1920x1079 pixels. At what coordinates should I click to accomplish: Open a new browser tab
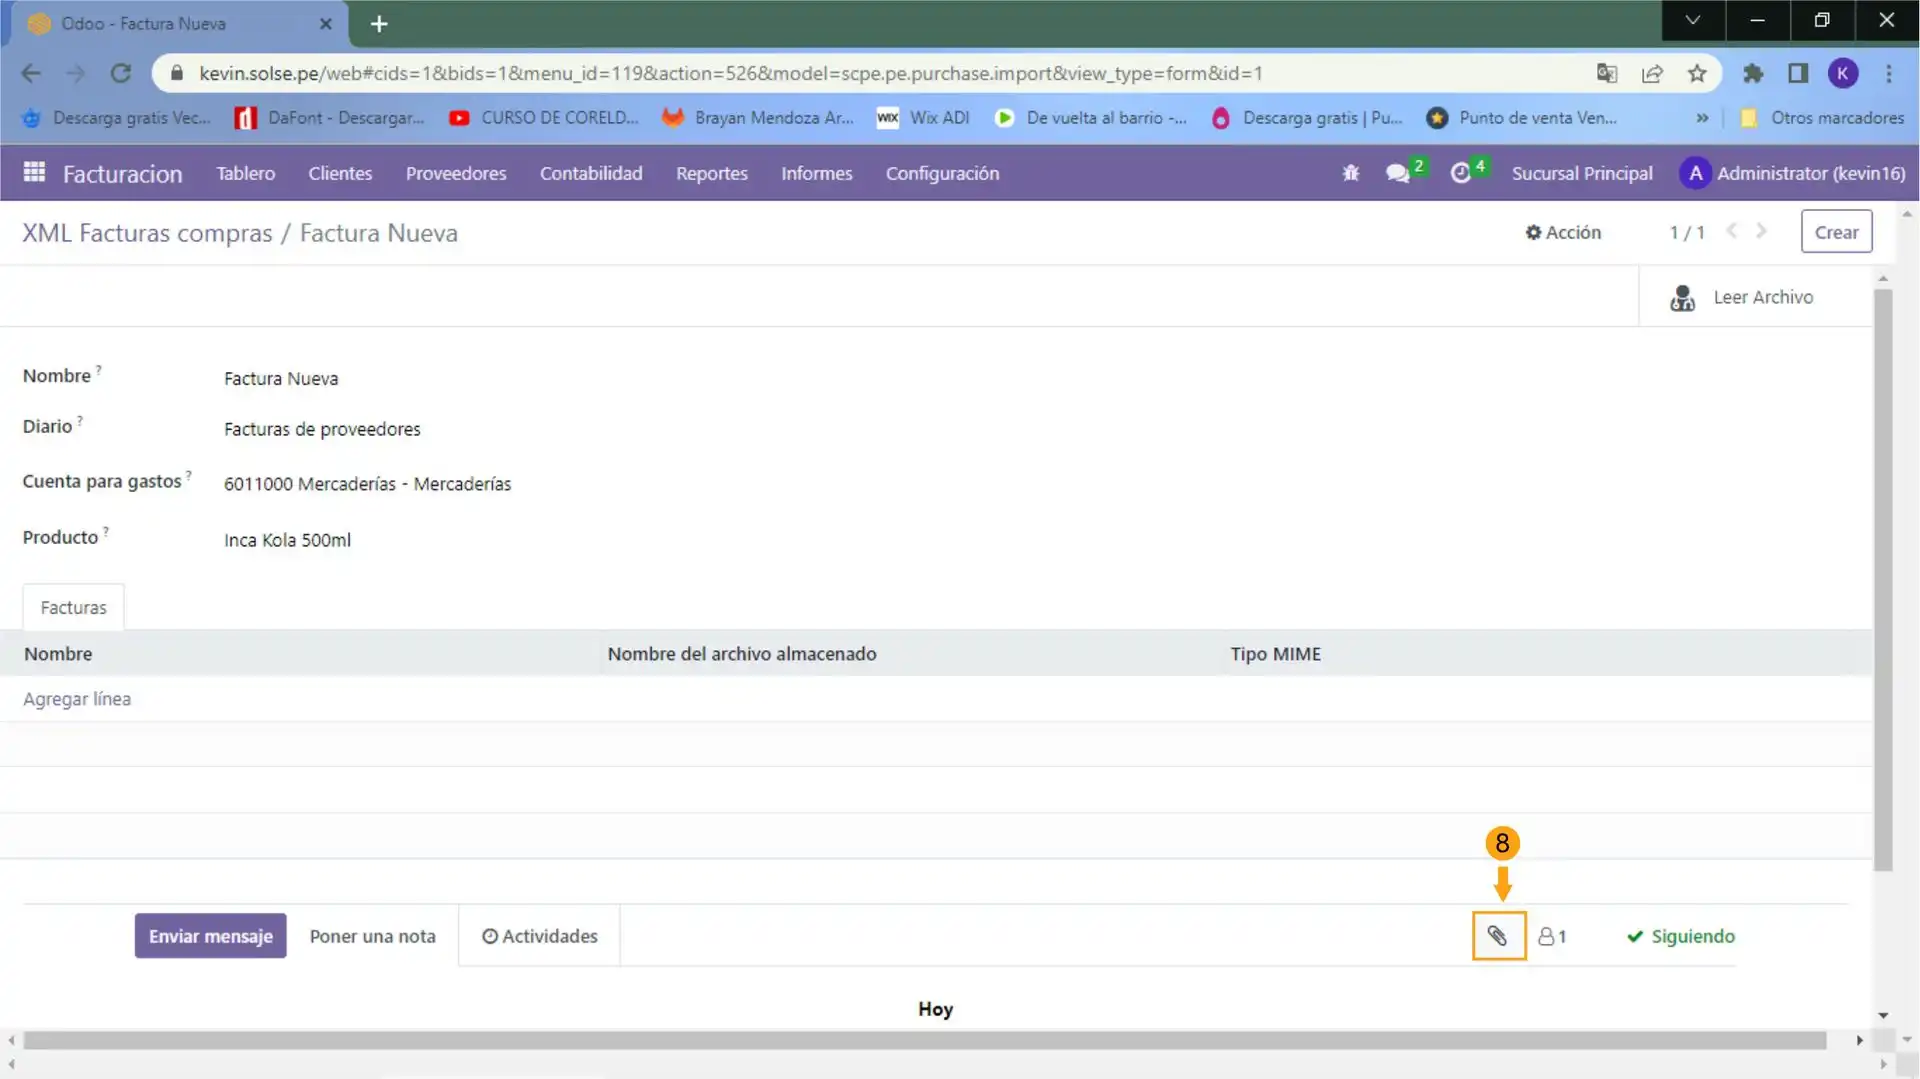click(x=379, y=24)
